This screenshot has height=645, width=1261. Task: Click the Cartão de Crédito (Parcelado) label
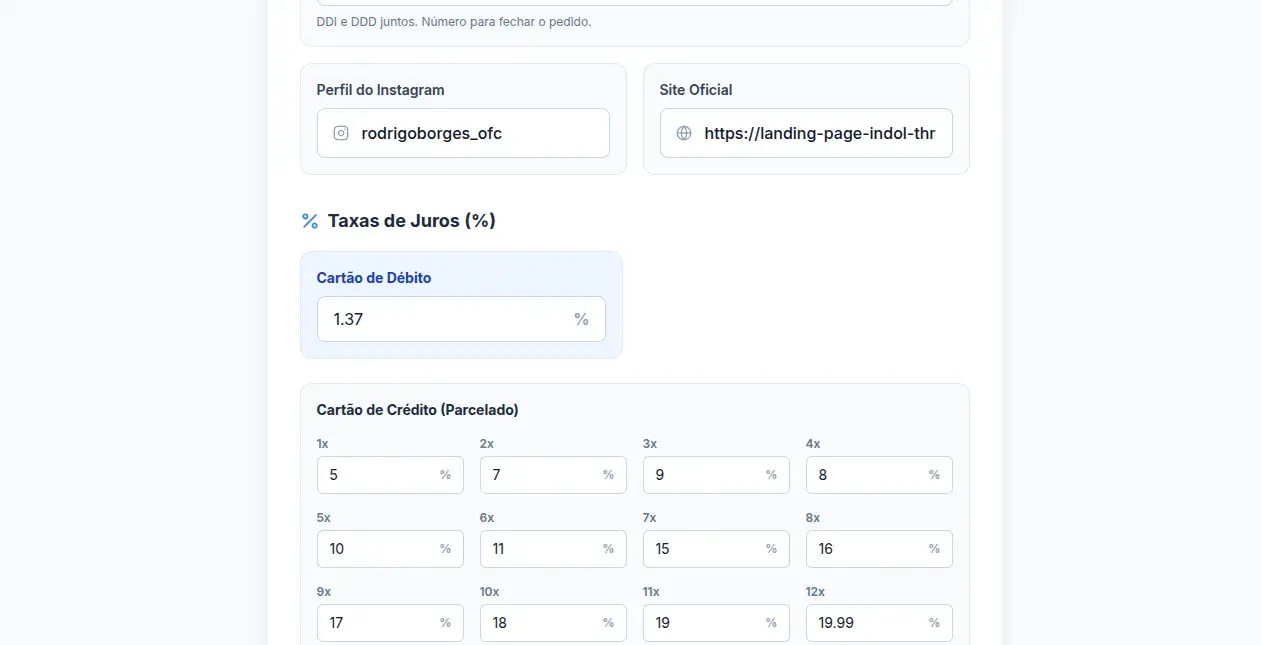(x=418, y=410)
